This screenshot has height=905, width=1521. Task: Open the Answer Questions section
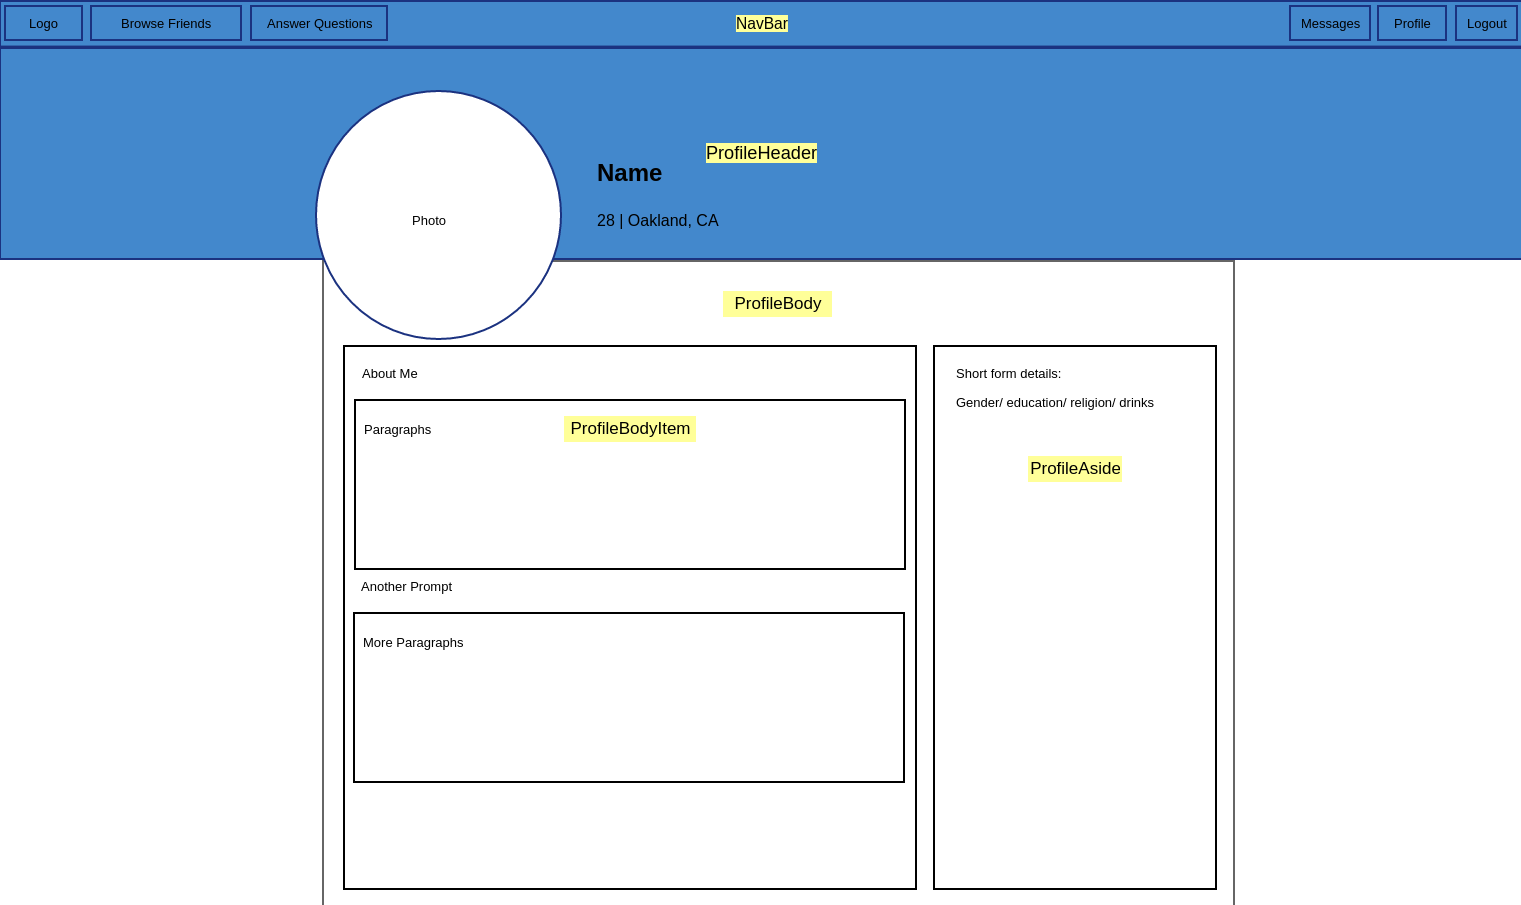[318, 23]
